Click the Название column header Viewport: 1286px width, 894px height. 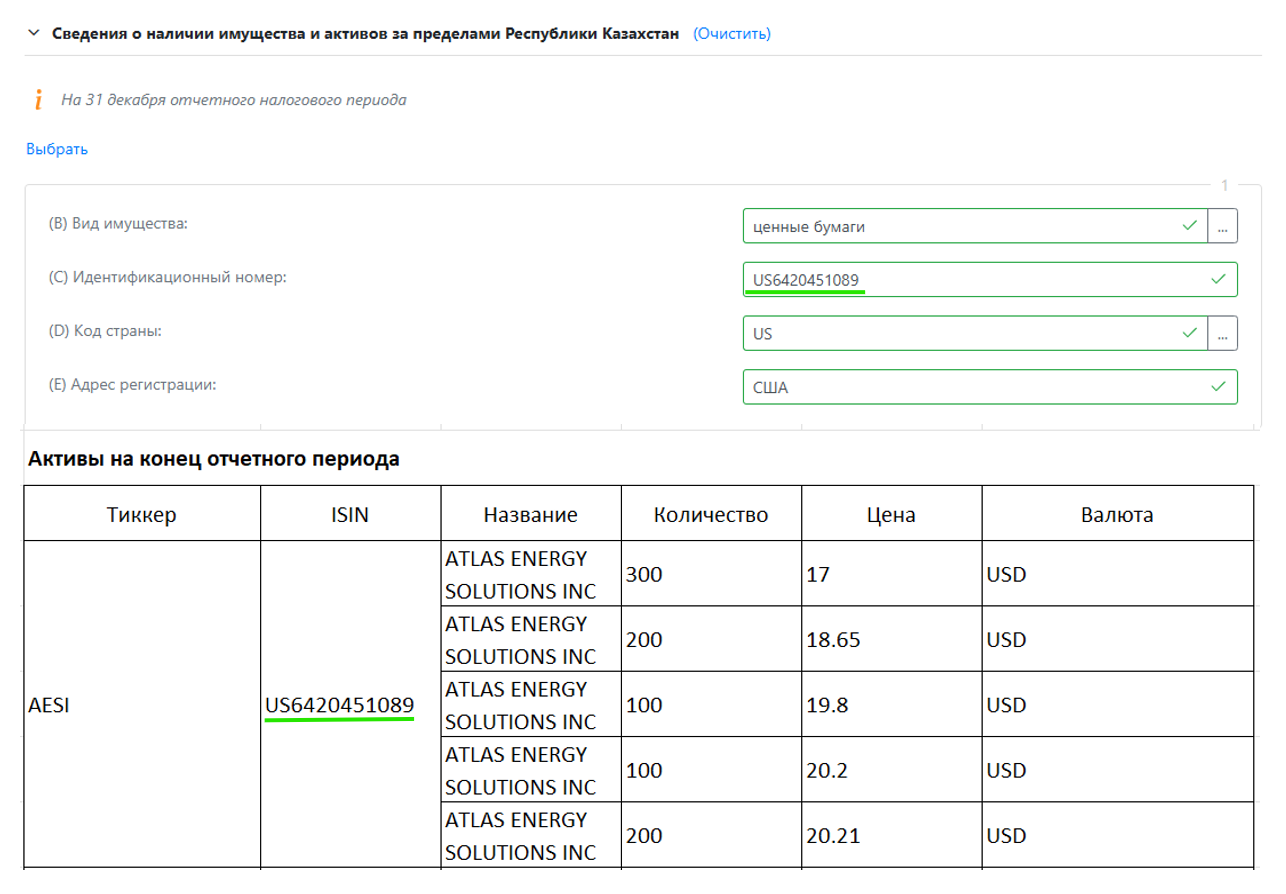531,515
